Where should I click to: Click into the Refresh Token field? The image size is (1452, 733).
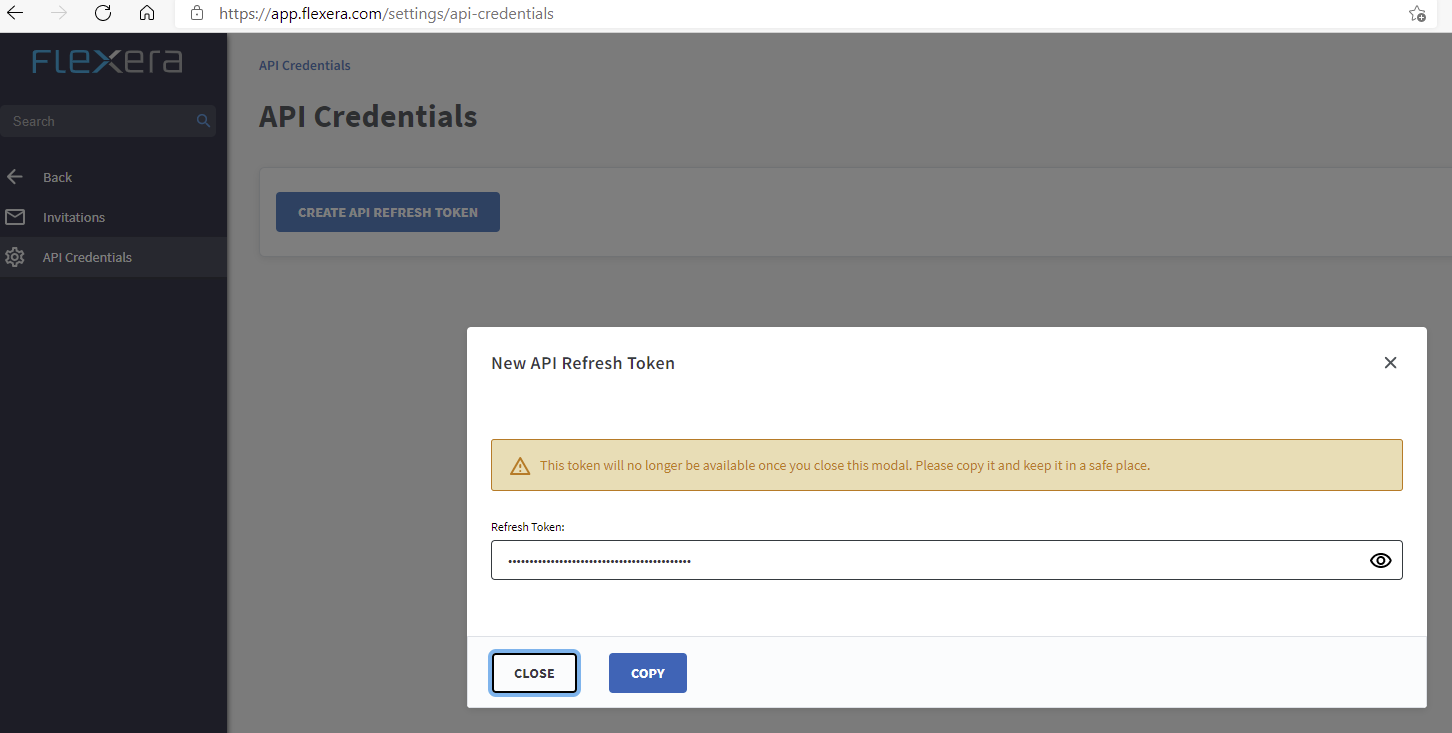pyautogui.click(x=946, y=560)
